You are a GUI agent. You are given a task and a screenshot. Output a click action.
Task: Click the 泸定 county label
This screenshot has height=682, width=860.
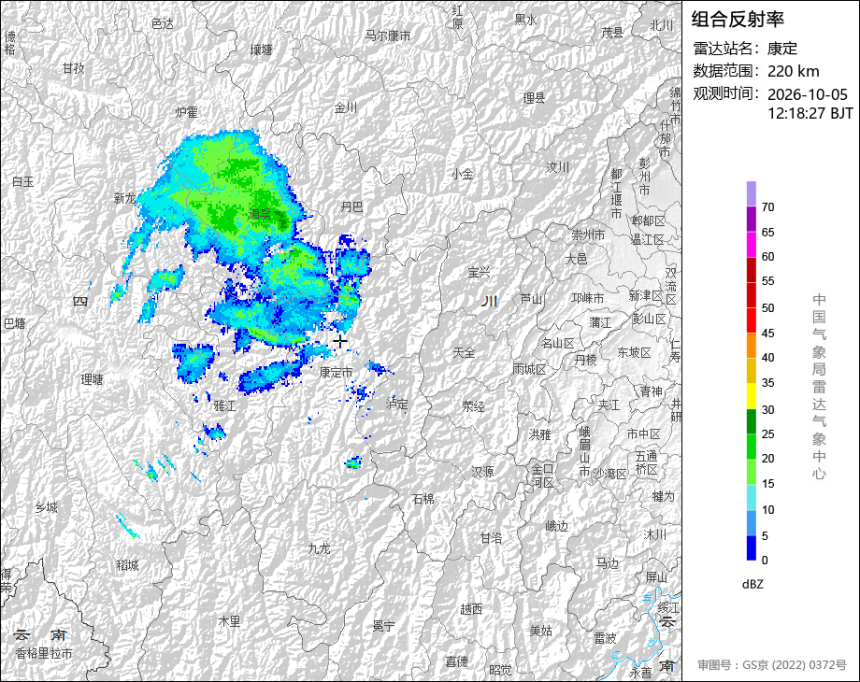pyautogui.click(x=397, y=404)
